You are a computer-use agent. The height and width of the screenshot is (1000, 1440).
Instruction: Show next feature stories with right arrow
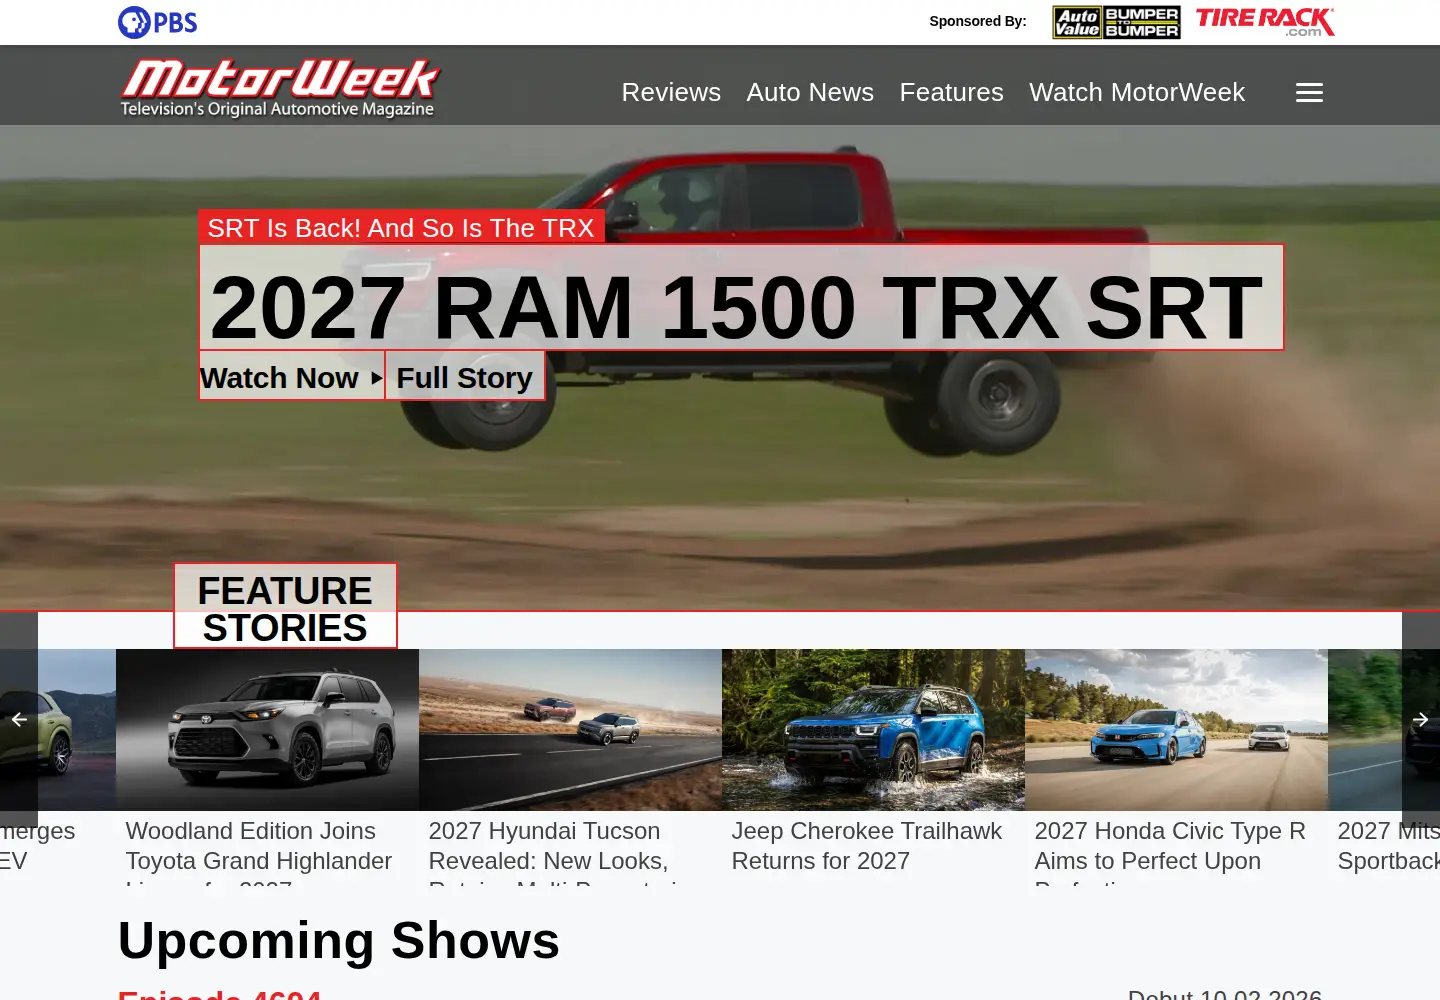click(1421, 719)
